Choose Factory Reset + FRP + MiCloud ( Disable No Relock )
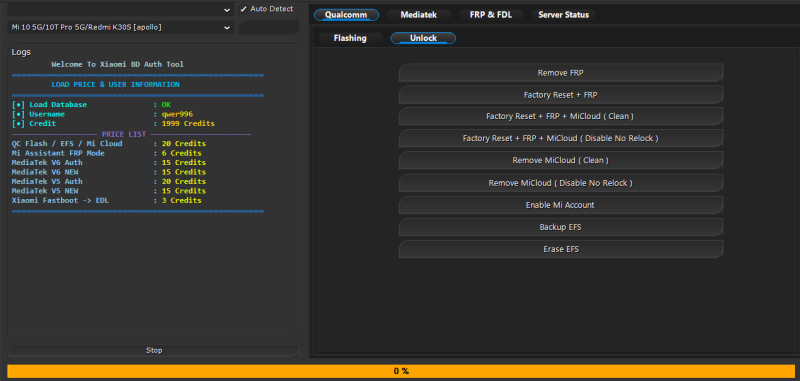The image size is (800, 381). [x=560, y=138]
